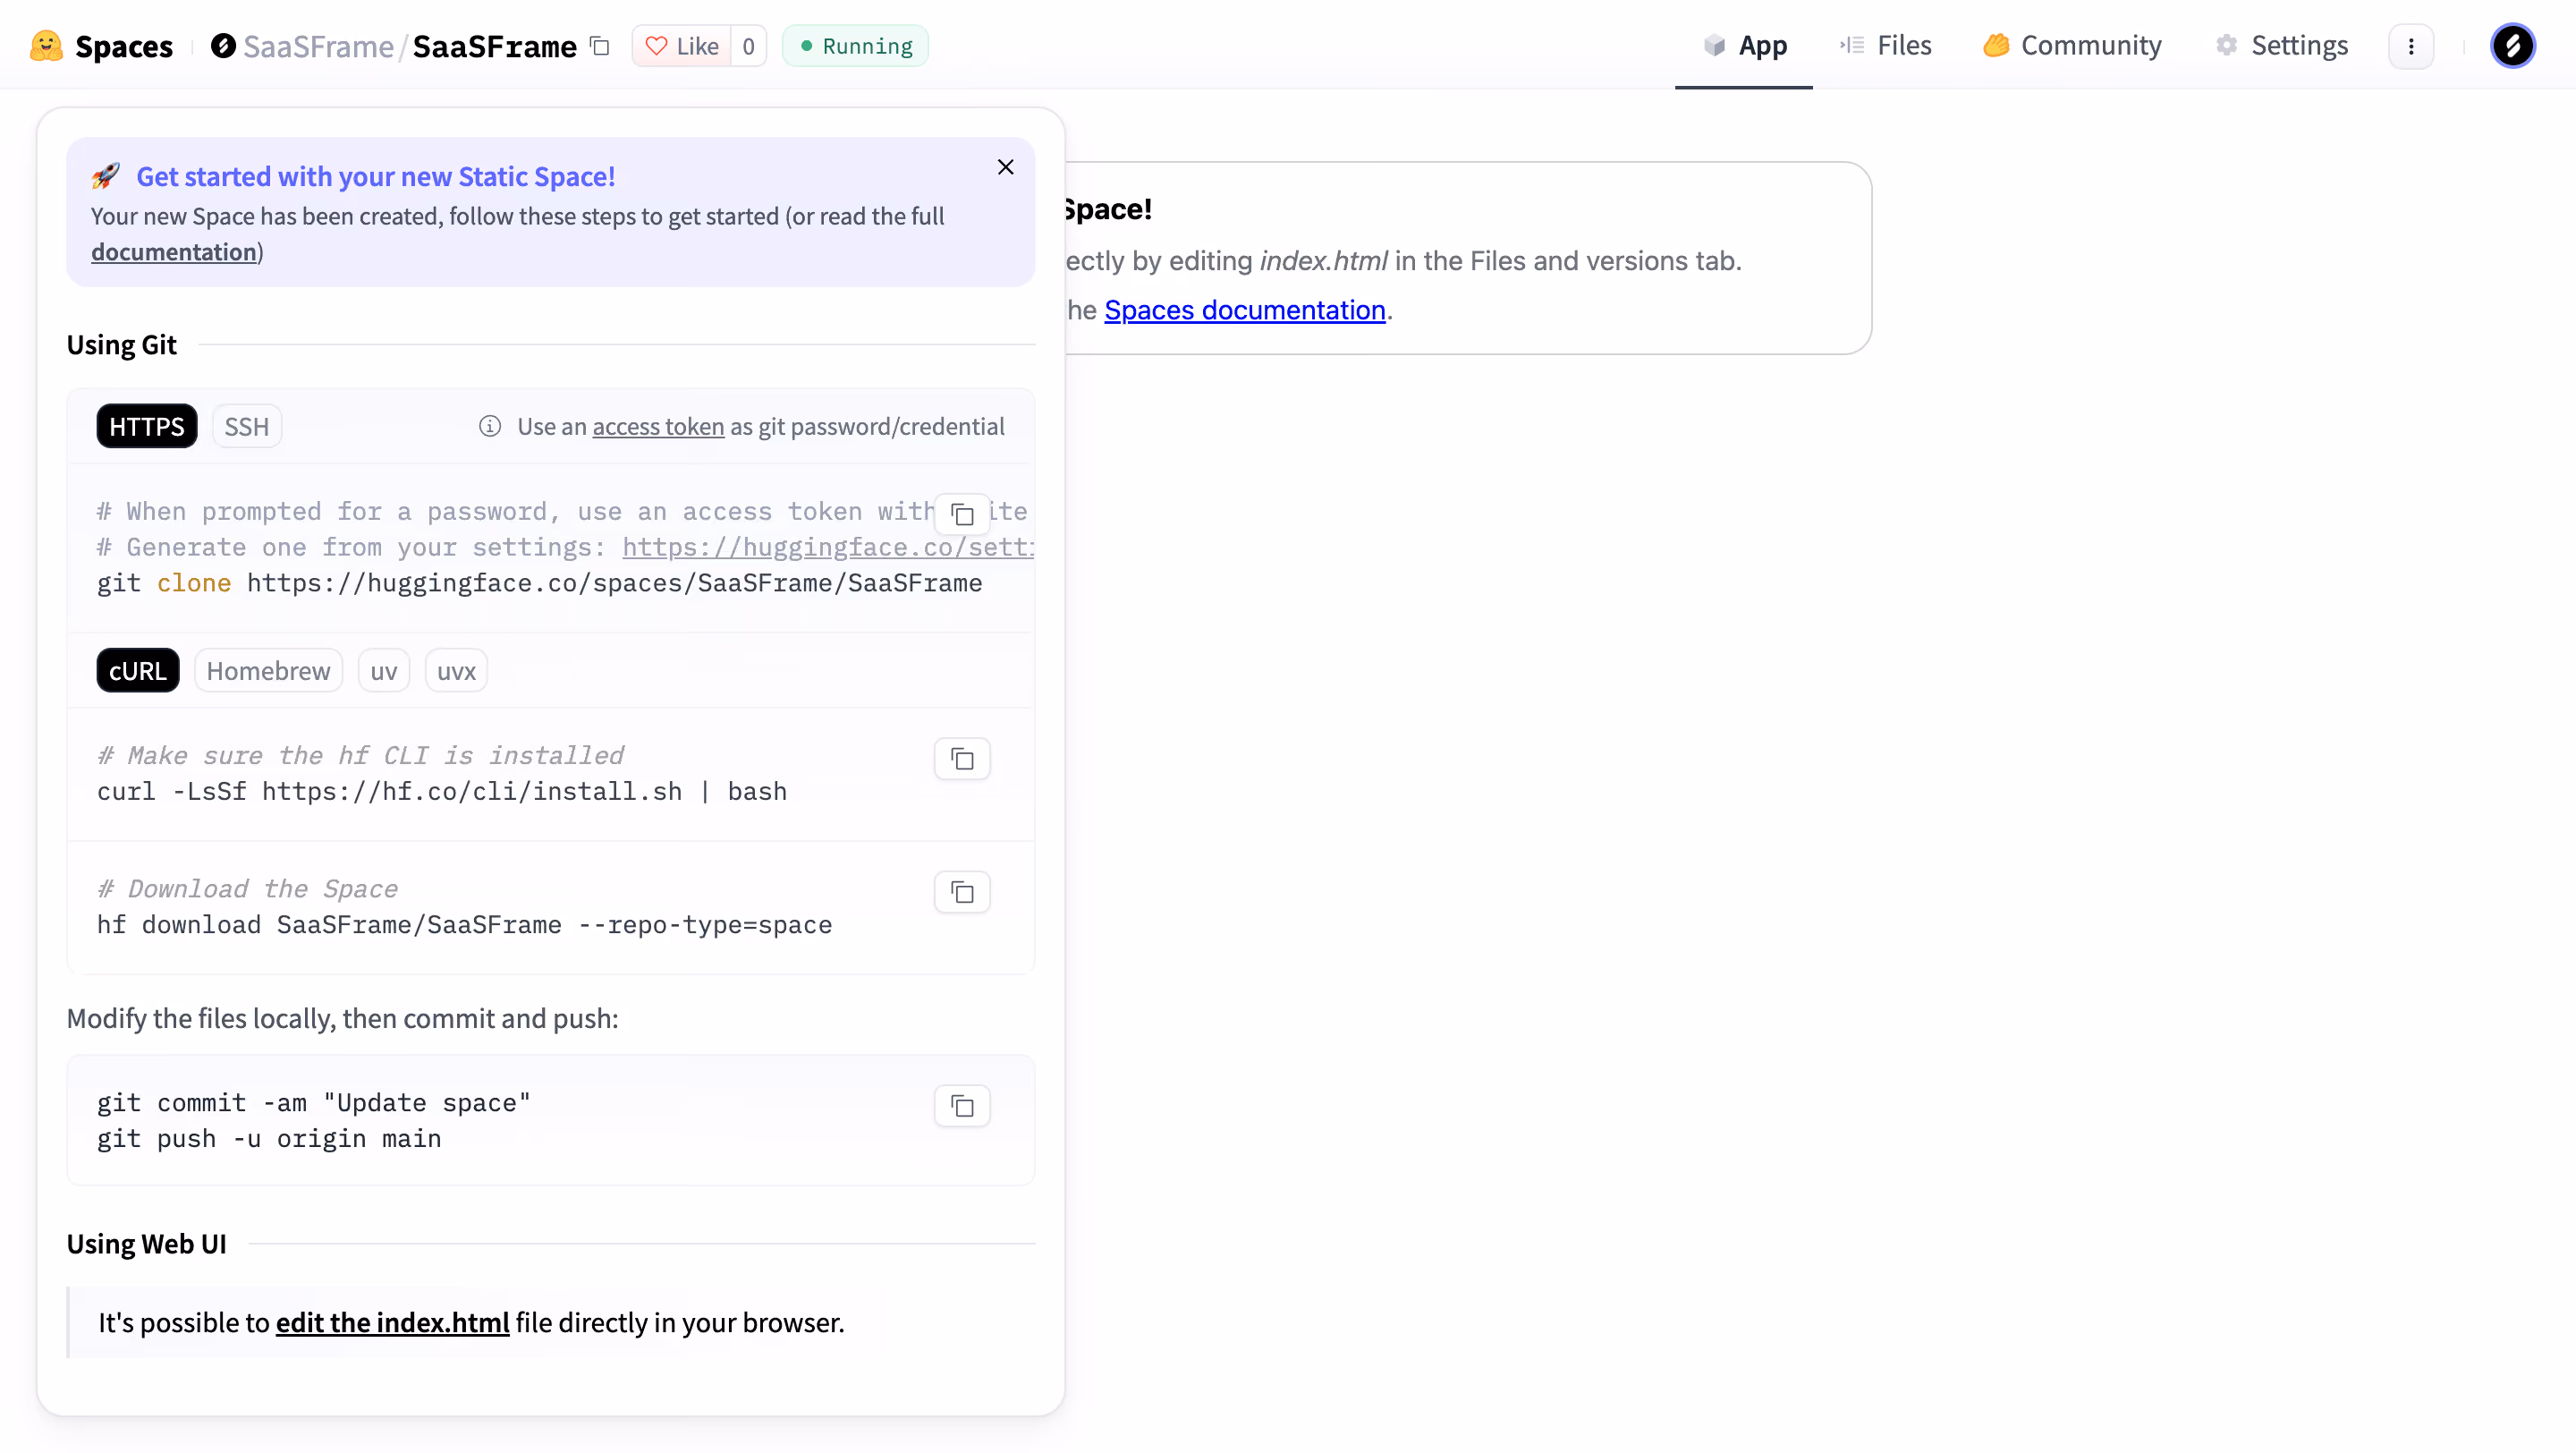Copy the curl install command

point(962,759)
